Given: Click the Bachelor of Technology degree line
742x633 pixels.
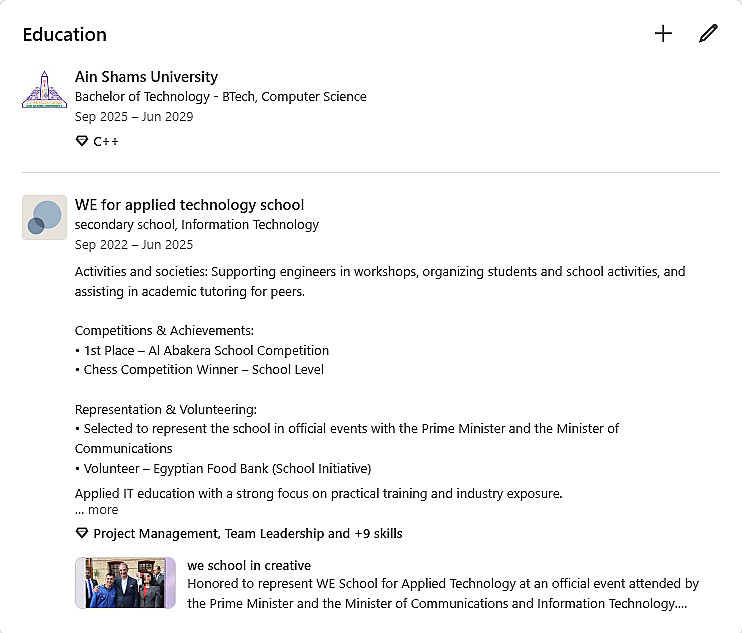Looking at the screenshot, I should [x=220, y=97].
